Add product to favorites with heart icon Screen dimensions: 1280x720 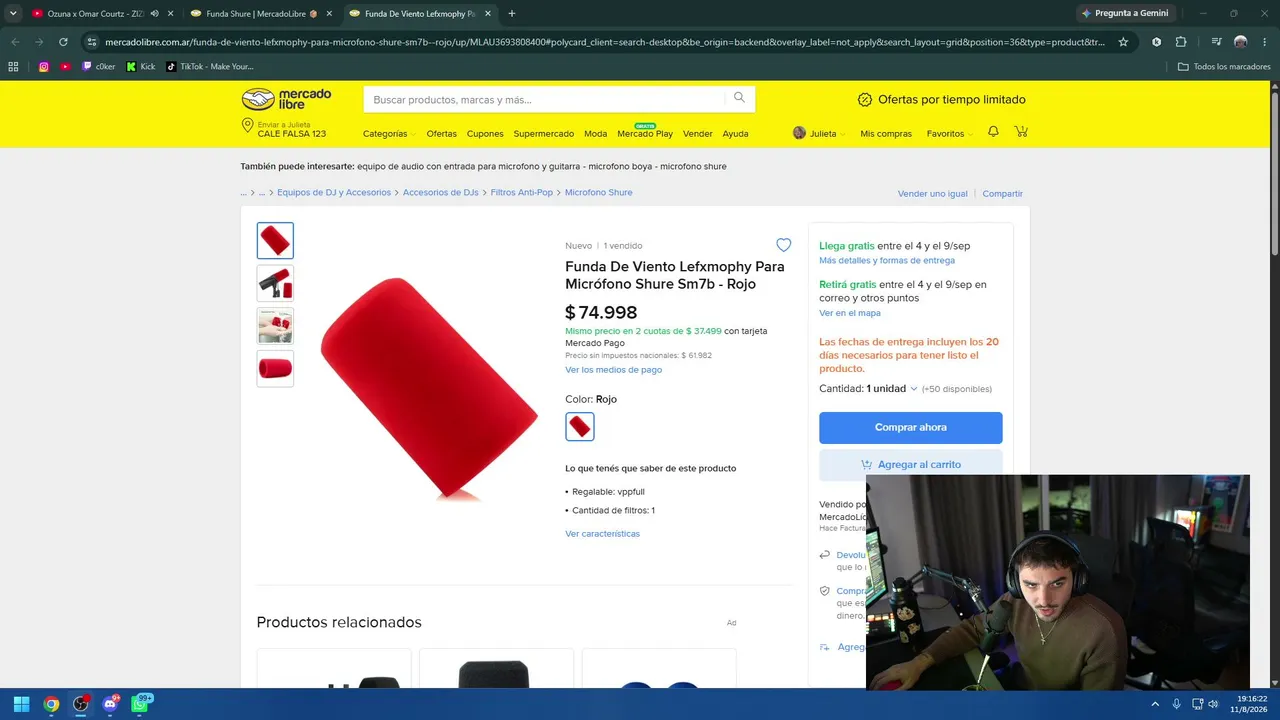(x=784, y=245)
